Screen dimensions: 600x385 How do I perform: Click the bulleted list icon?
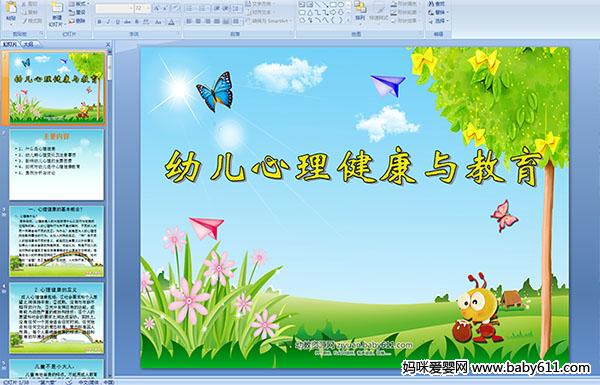(x=190, y=8)
